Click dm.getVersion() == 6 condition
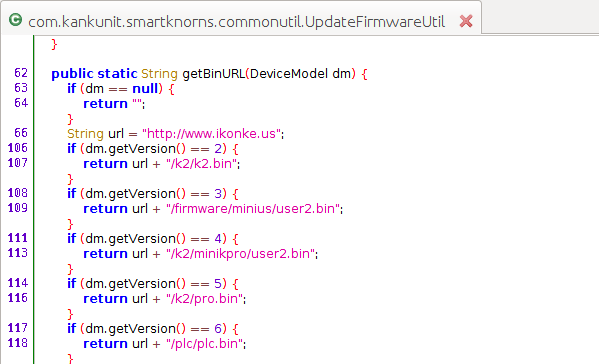This screenshot has height=364, width=599. (x=154, y=329)
